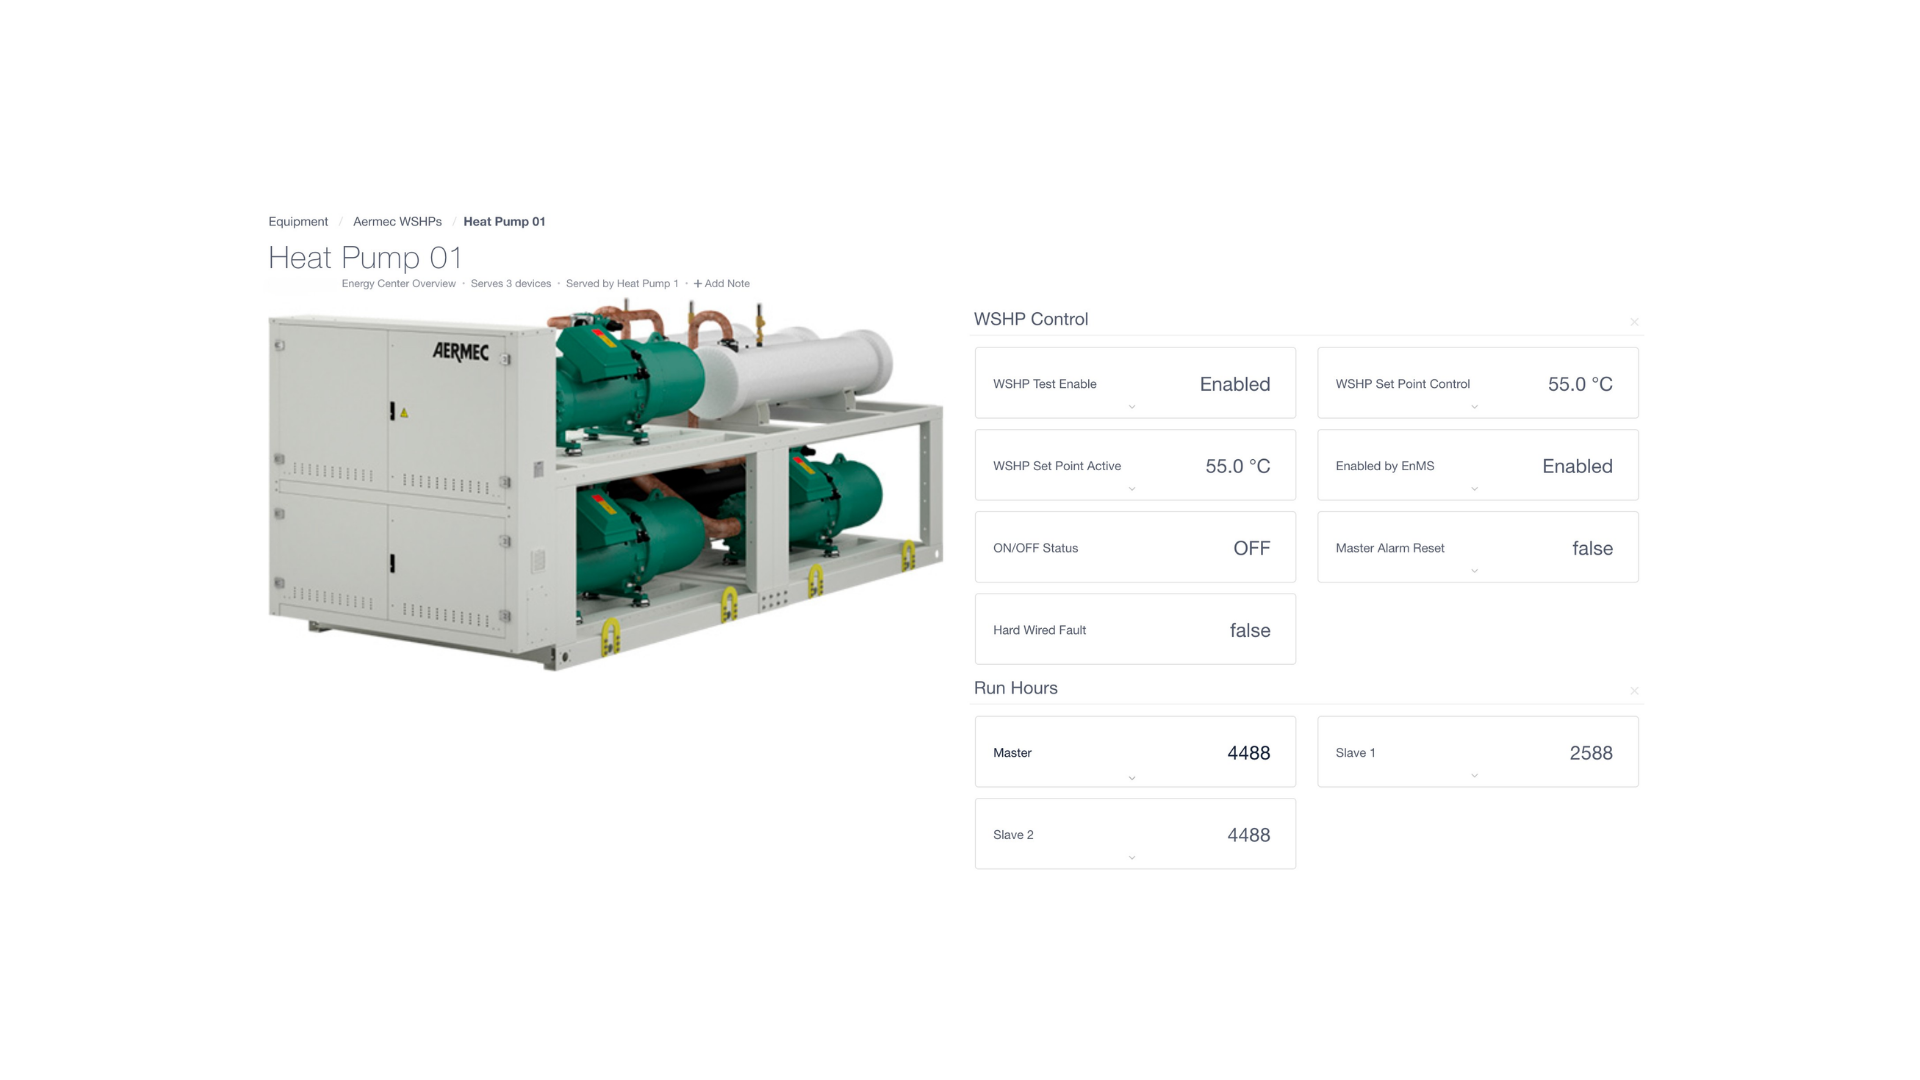Expand chevron under Slave 2 run hours
The width and height of the screenshot is (1920, 1080).
point(1132,858)
